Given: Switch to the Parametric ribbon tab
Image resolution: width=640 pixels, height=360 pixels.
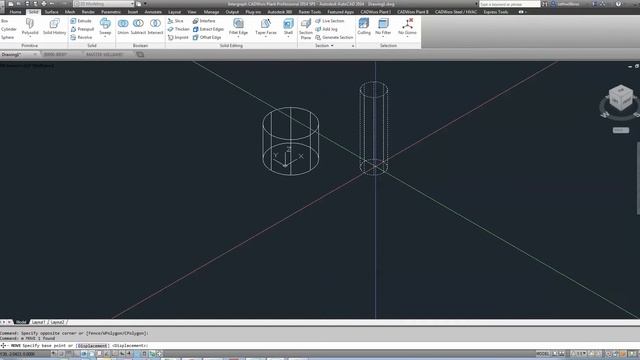Looking at the screenshot, I should [x=111, y=12].
